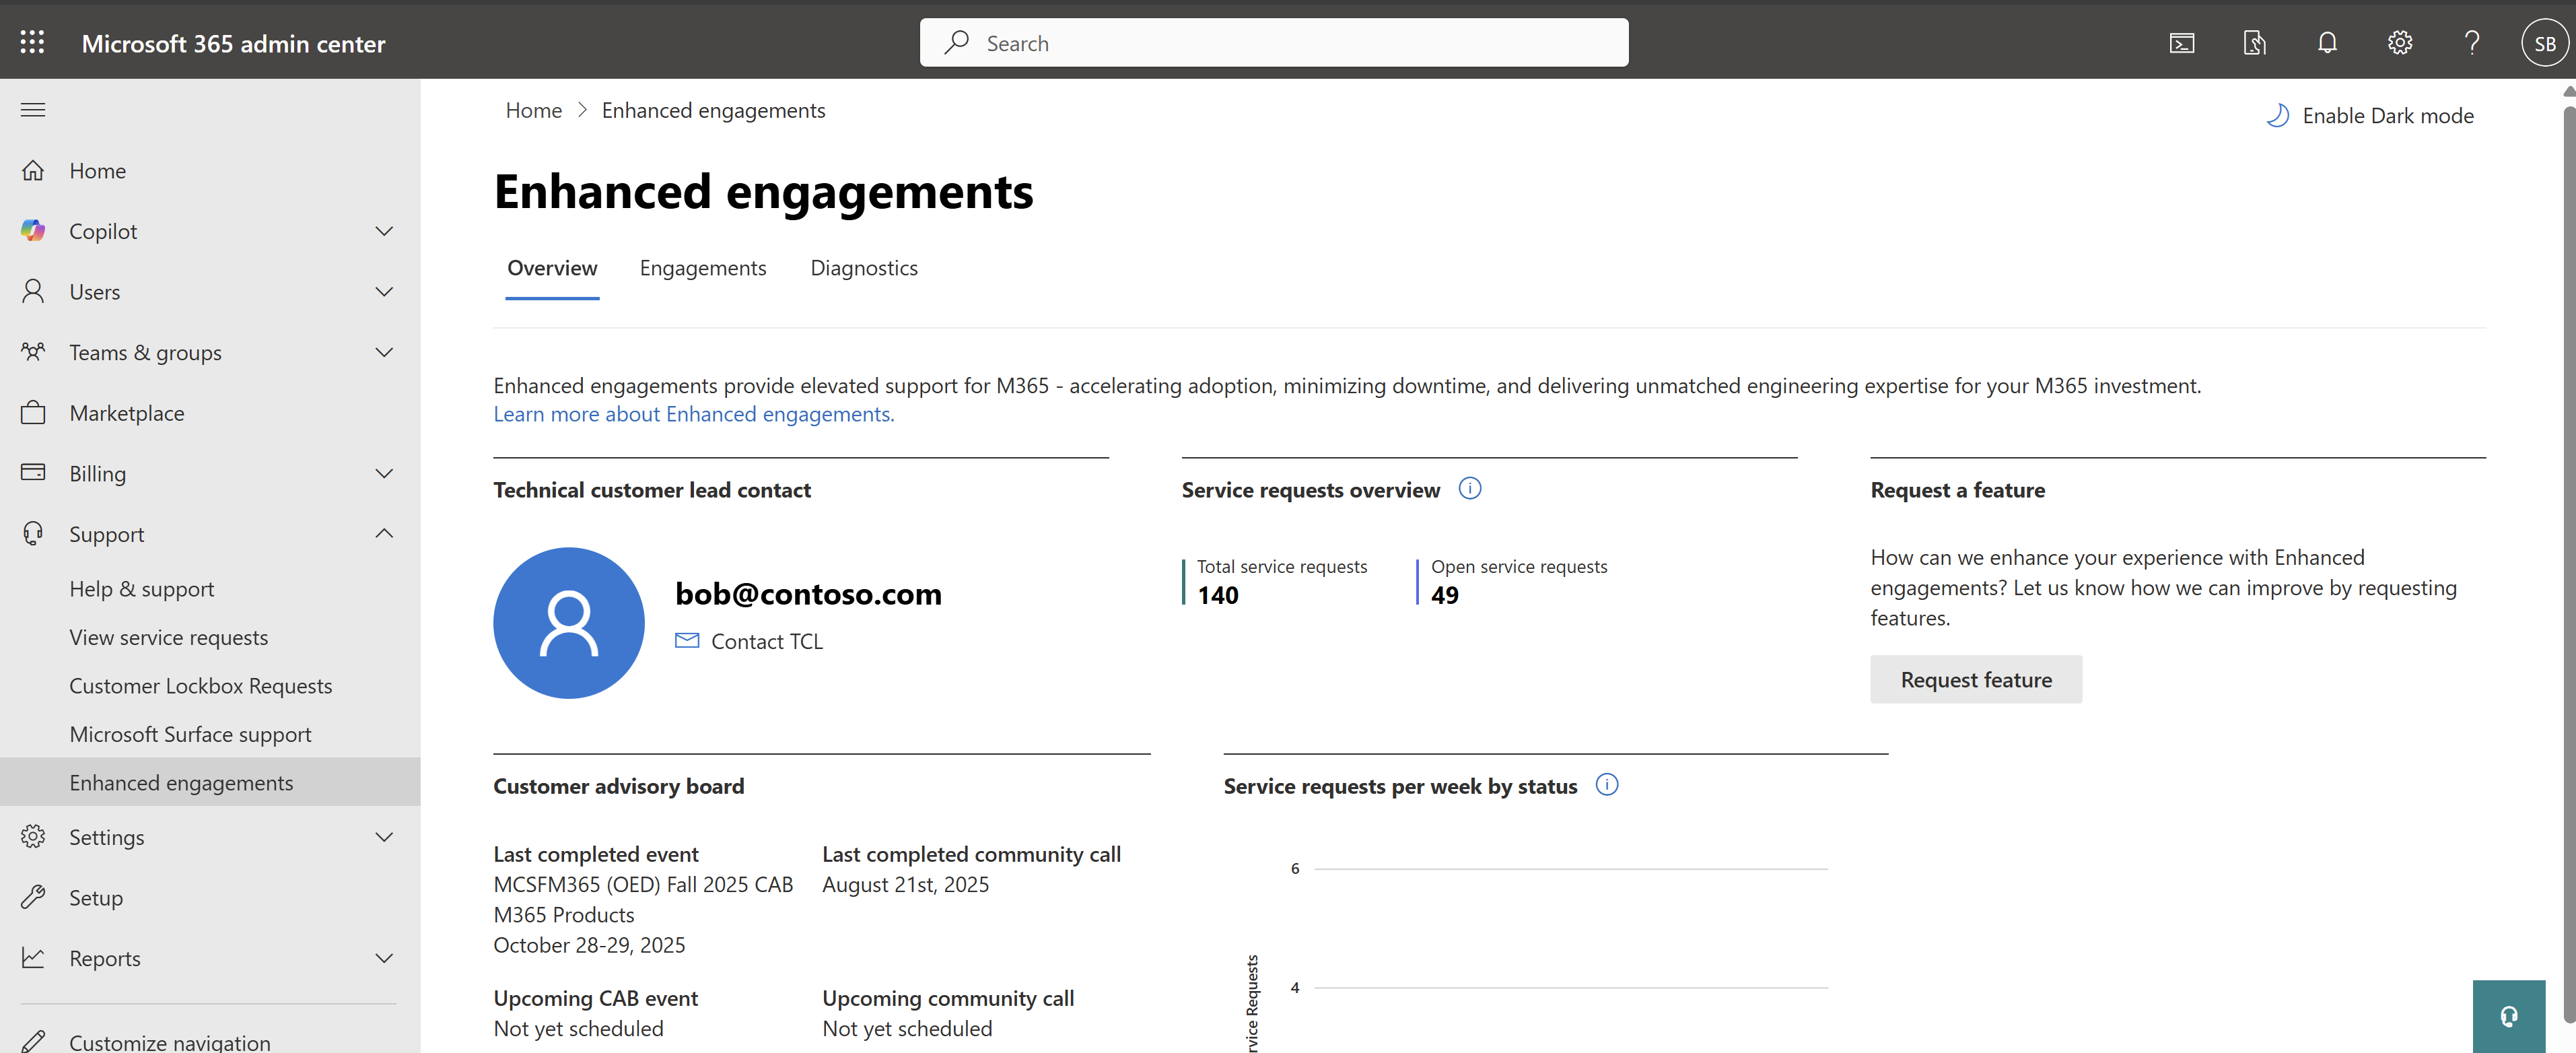This screenshot has width=2576, height=1053.
Task: Switch to the Engagements tab
Action: click(702, 268)
